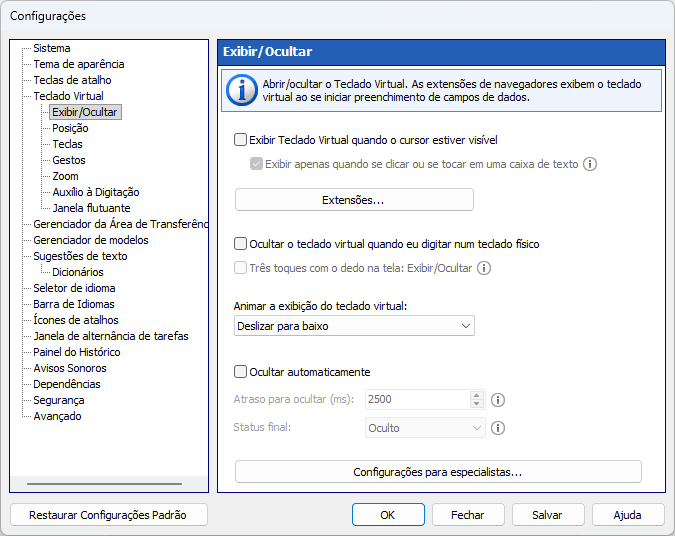Open Teclas de atalho settings
Screen dimensions: 675x536
click(72, 80)
